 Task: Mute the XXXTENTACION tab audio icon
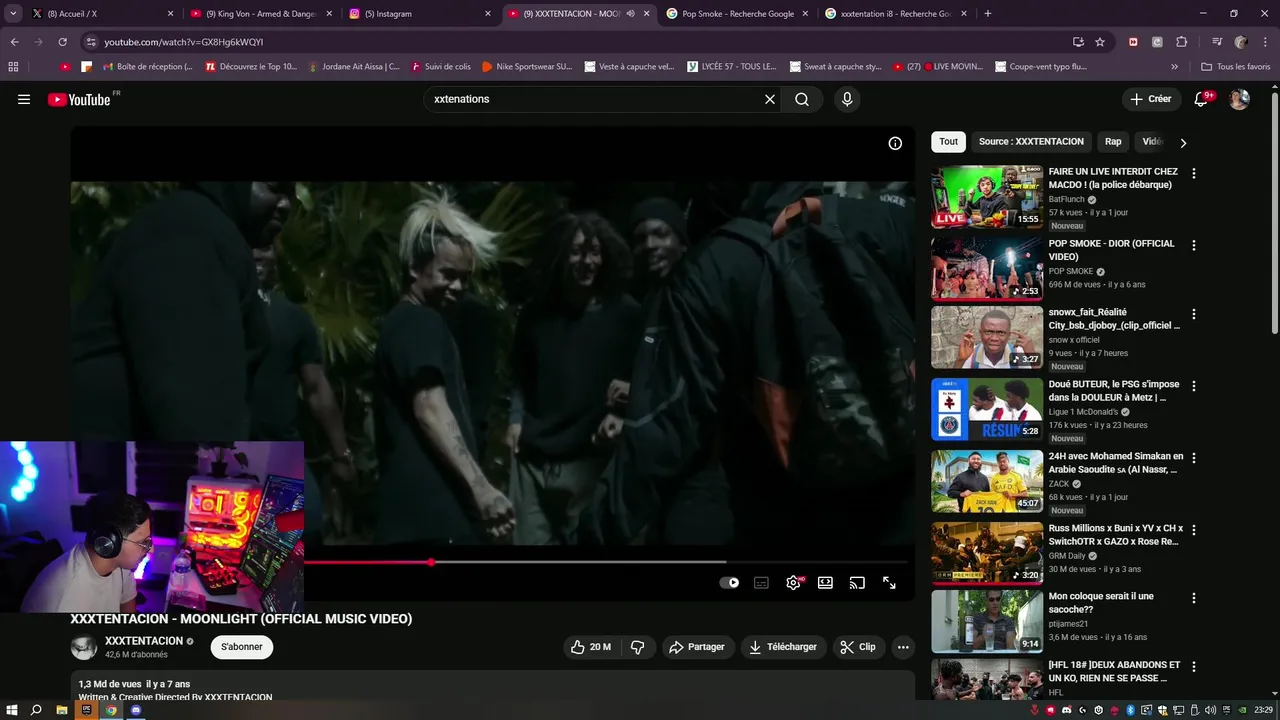(630, 14)
